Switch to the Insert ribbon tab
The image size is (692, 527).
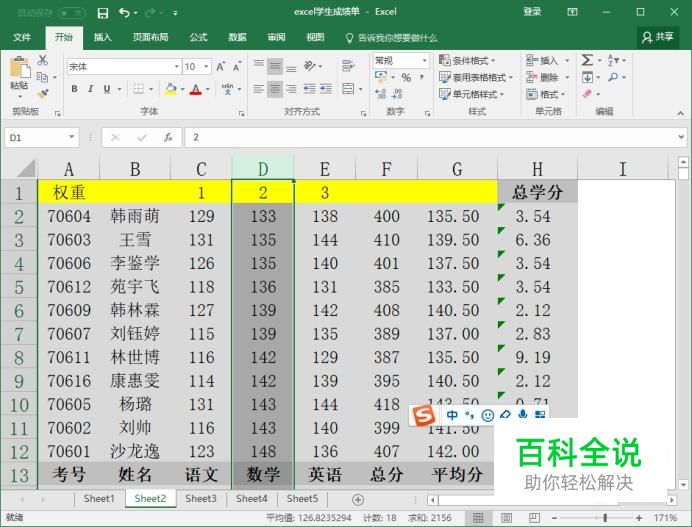pyautogui.click(x=102, y=38)
